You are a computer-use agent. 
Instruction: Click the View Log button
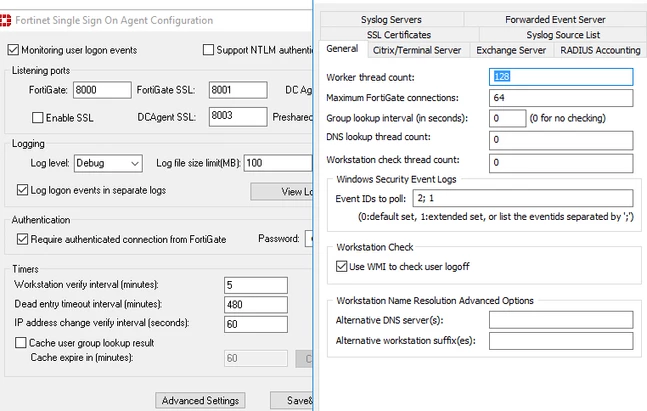coord(282,191)
